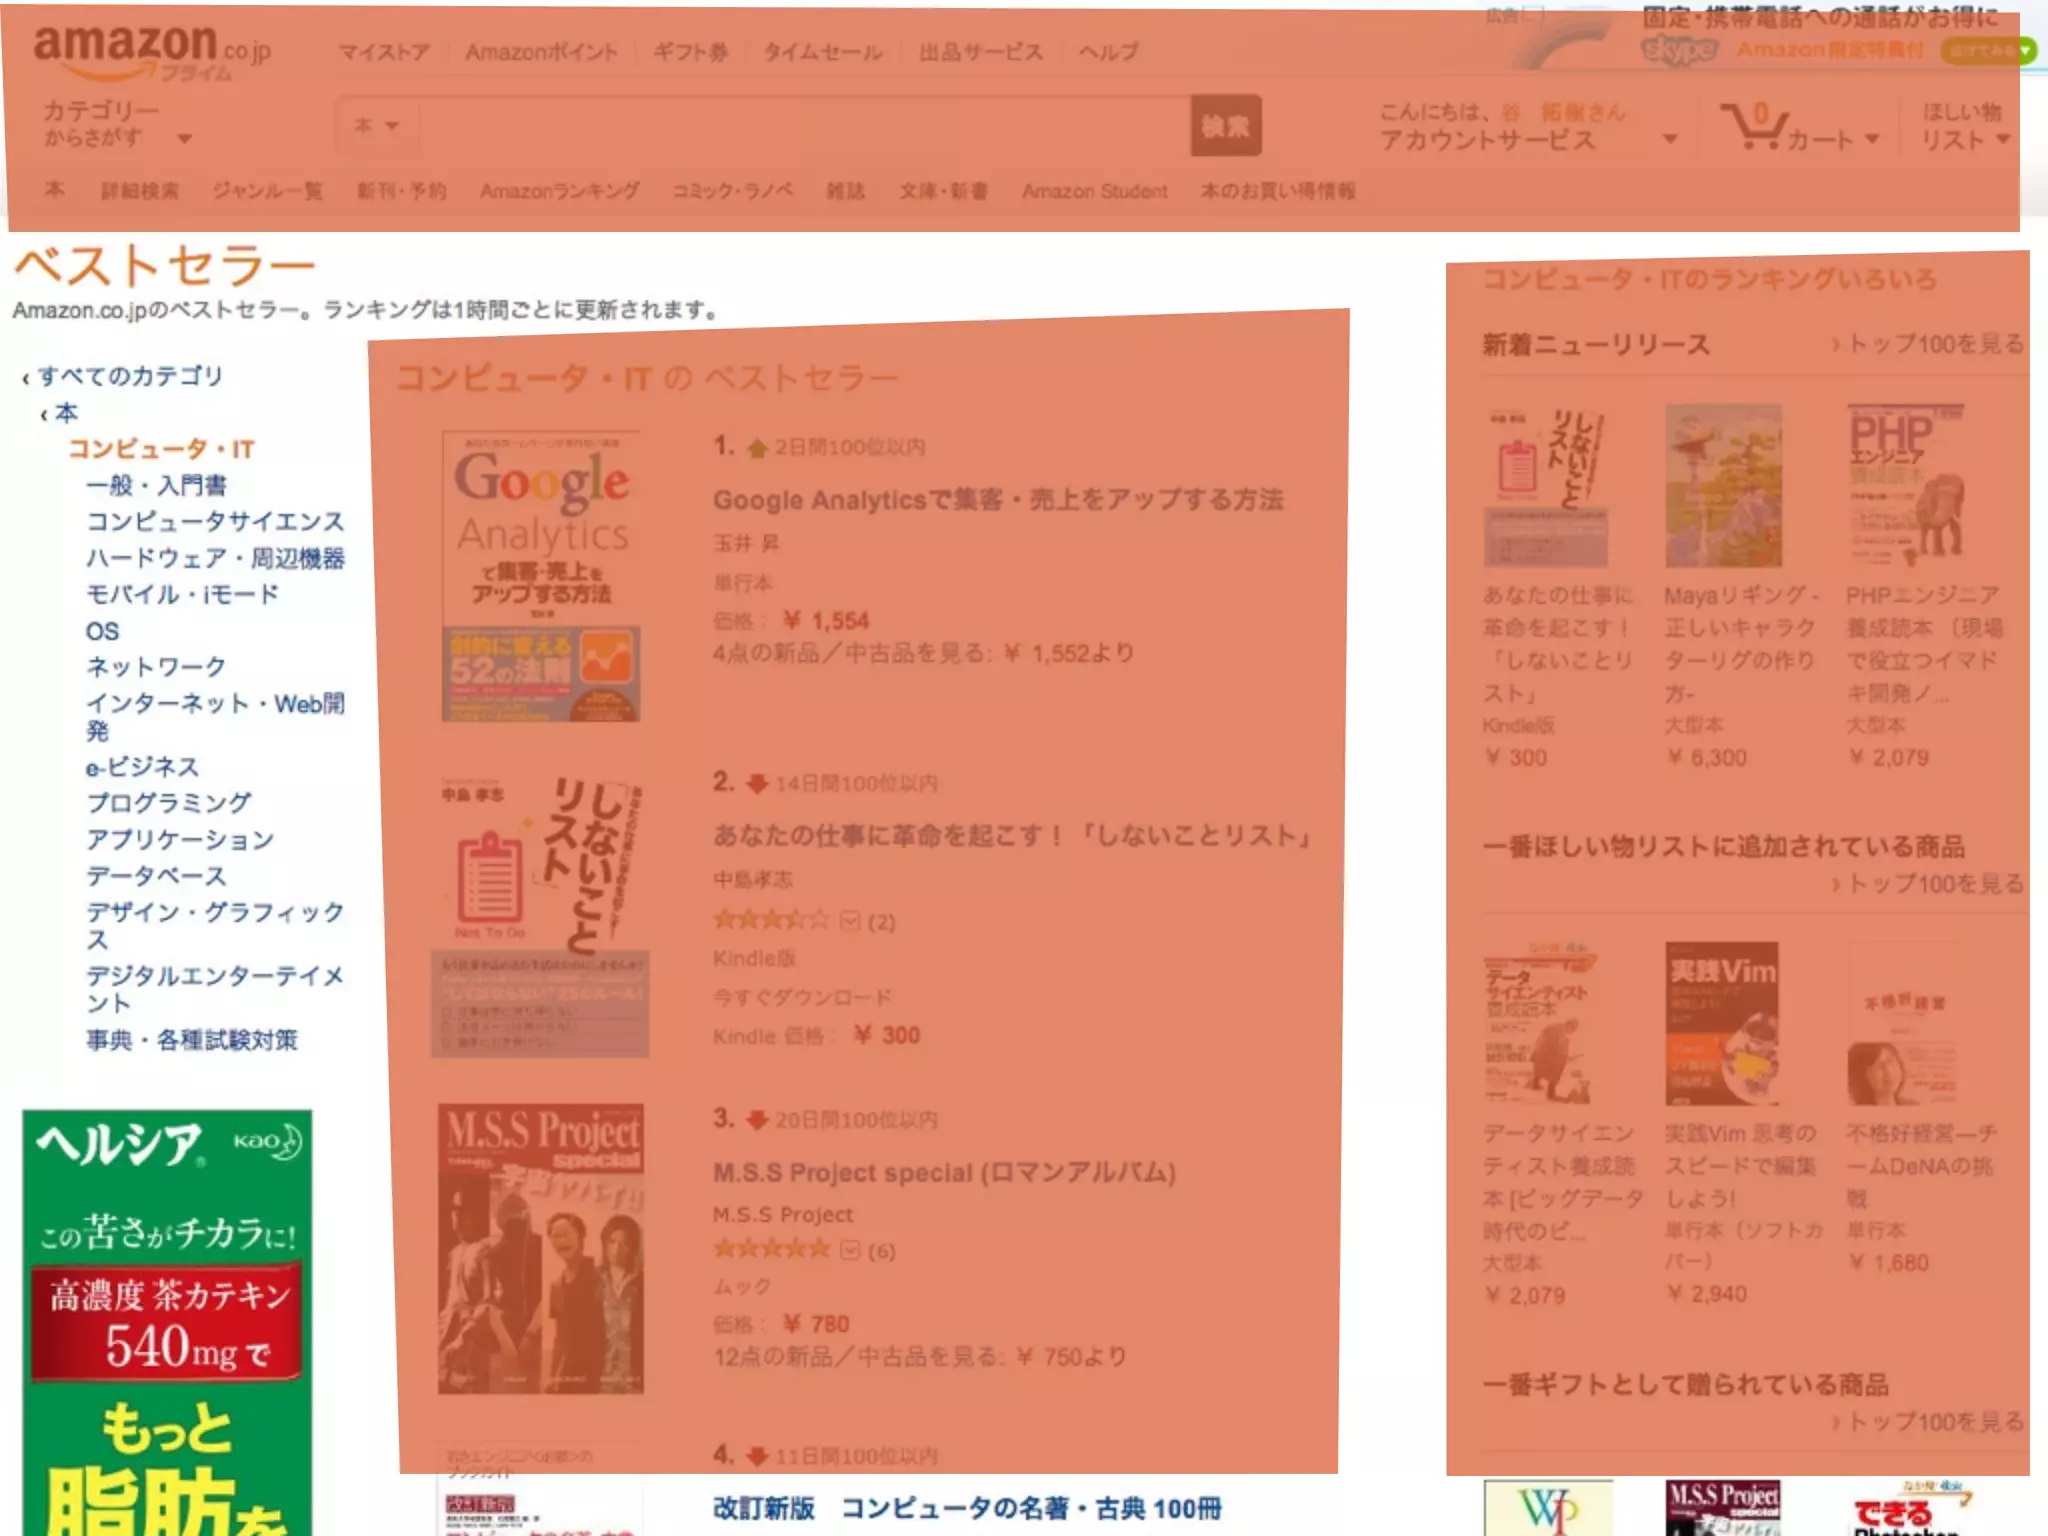
Task: Select e-ビジネス category
Action: (x=142, y=766)
